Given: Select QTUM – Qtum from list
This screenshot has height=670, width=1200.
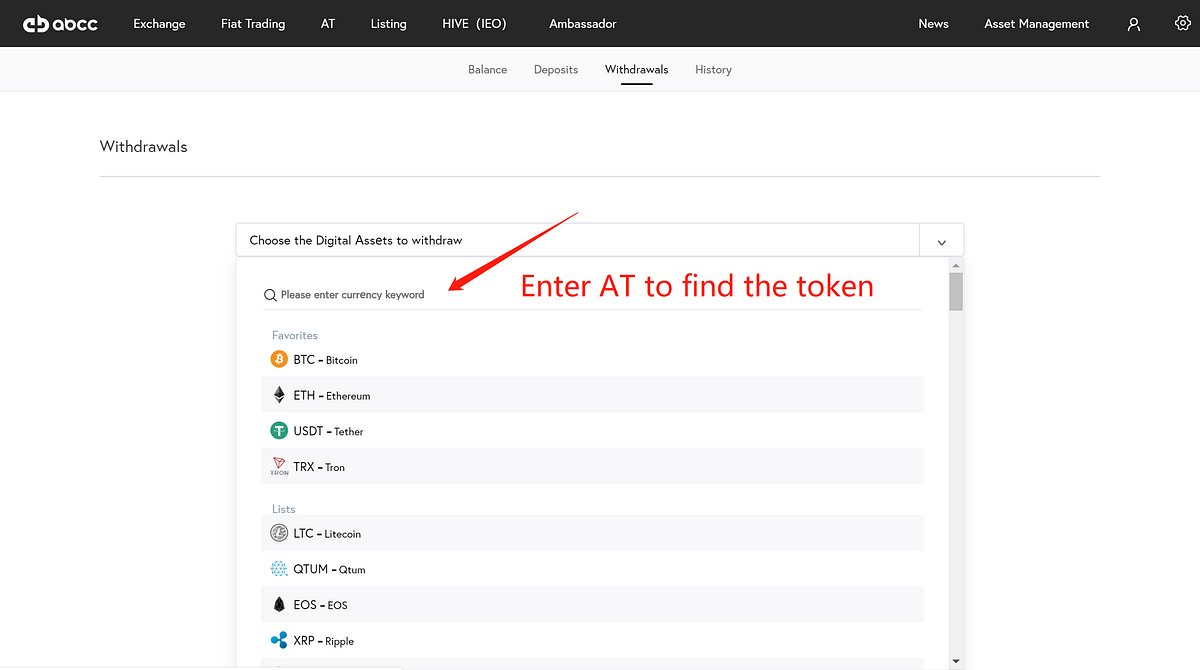Looking at the screenshot, I should point(592,569).
